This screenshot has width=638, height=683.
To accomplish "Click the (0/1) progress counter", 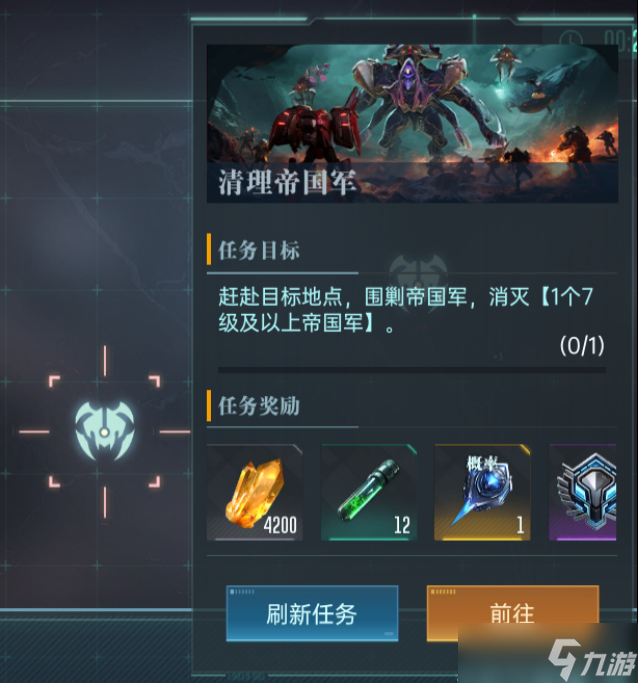I will click(582, 346).
